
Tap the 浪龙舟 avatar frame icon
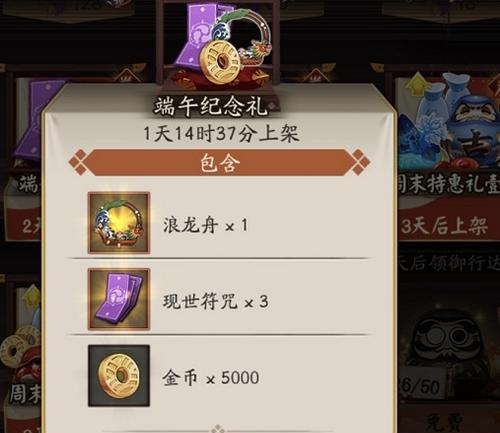[119, 223]
